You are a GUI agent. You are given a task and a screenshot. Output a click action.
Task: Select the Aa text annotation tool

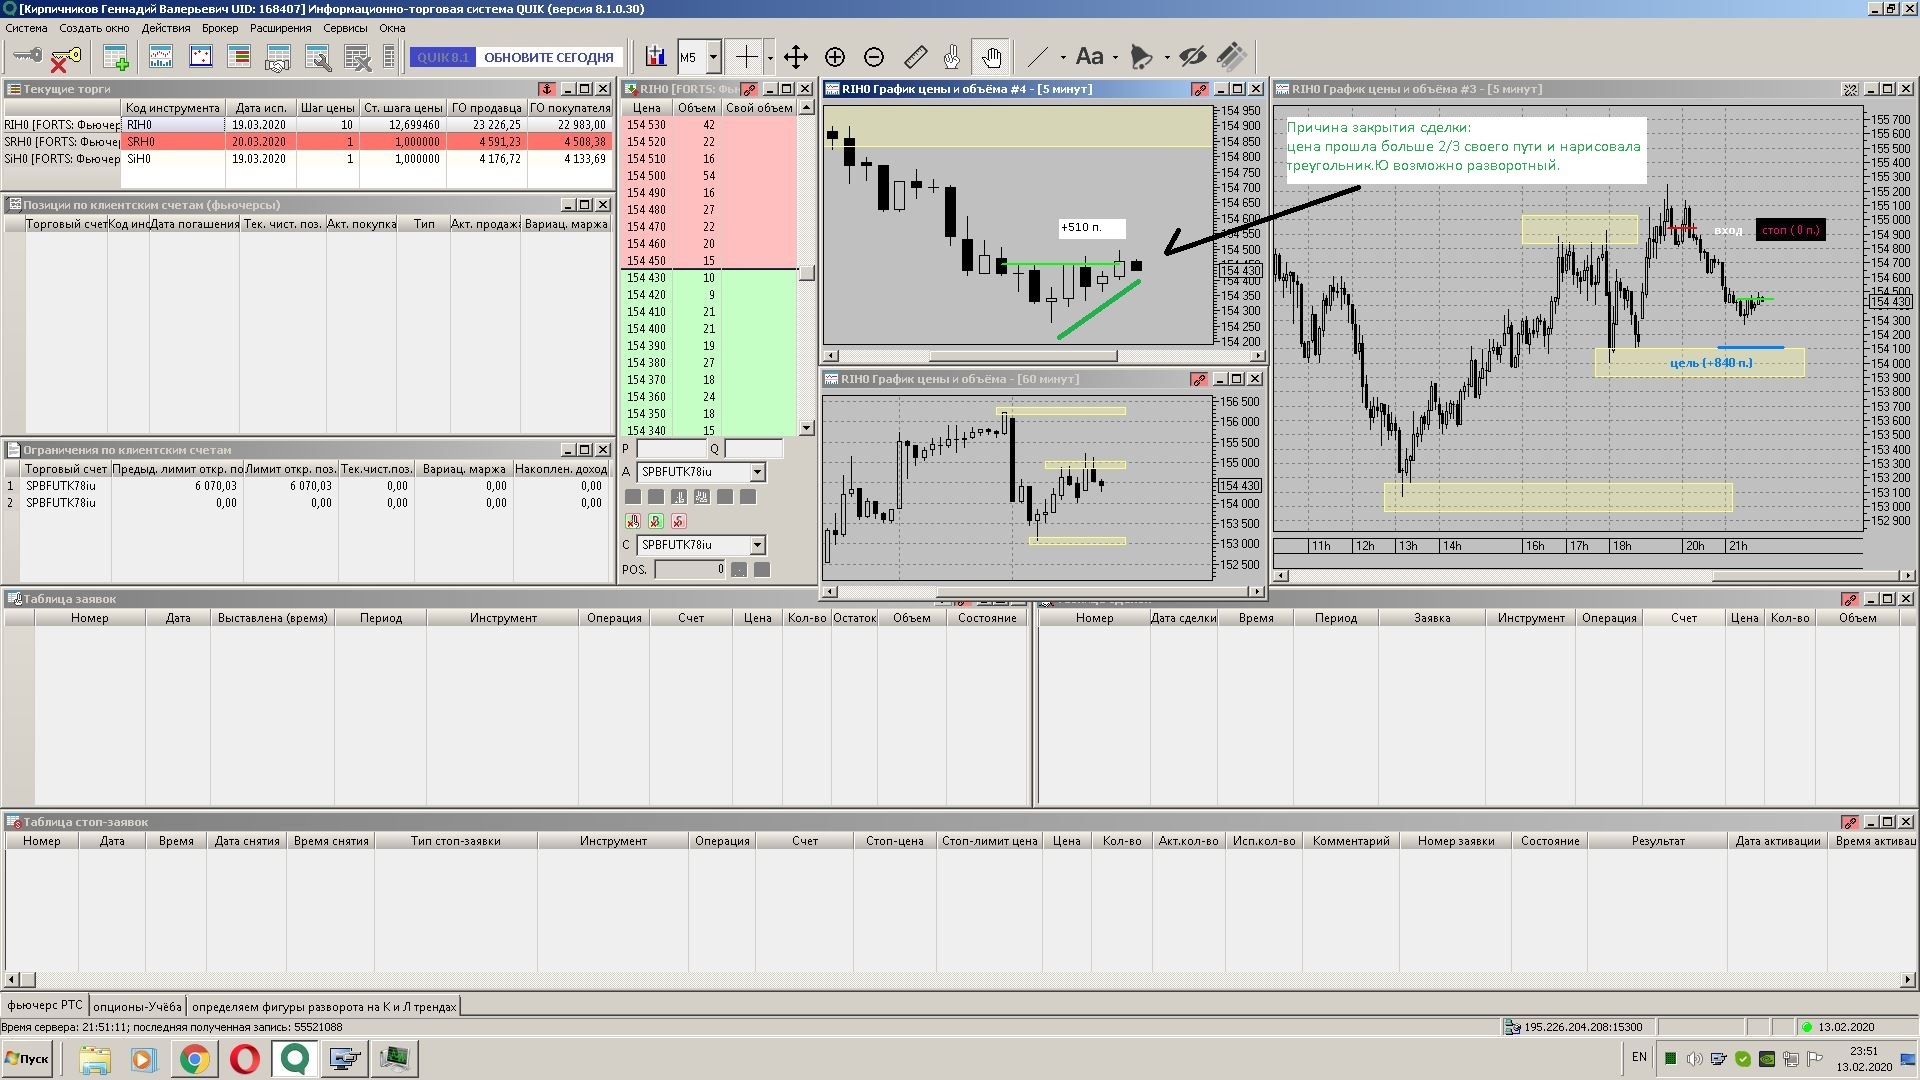[x=1089, y=57]
